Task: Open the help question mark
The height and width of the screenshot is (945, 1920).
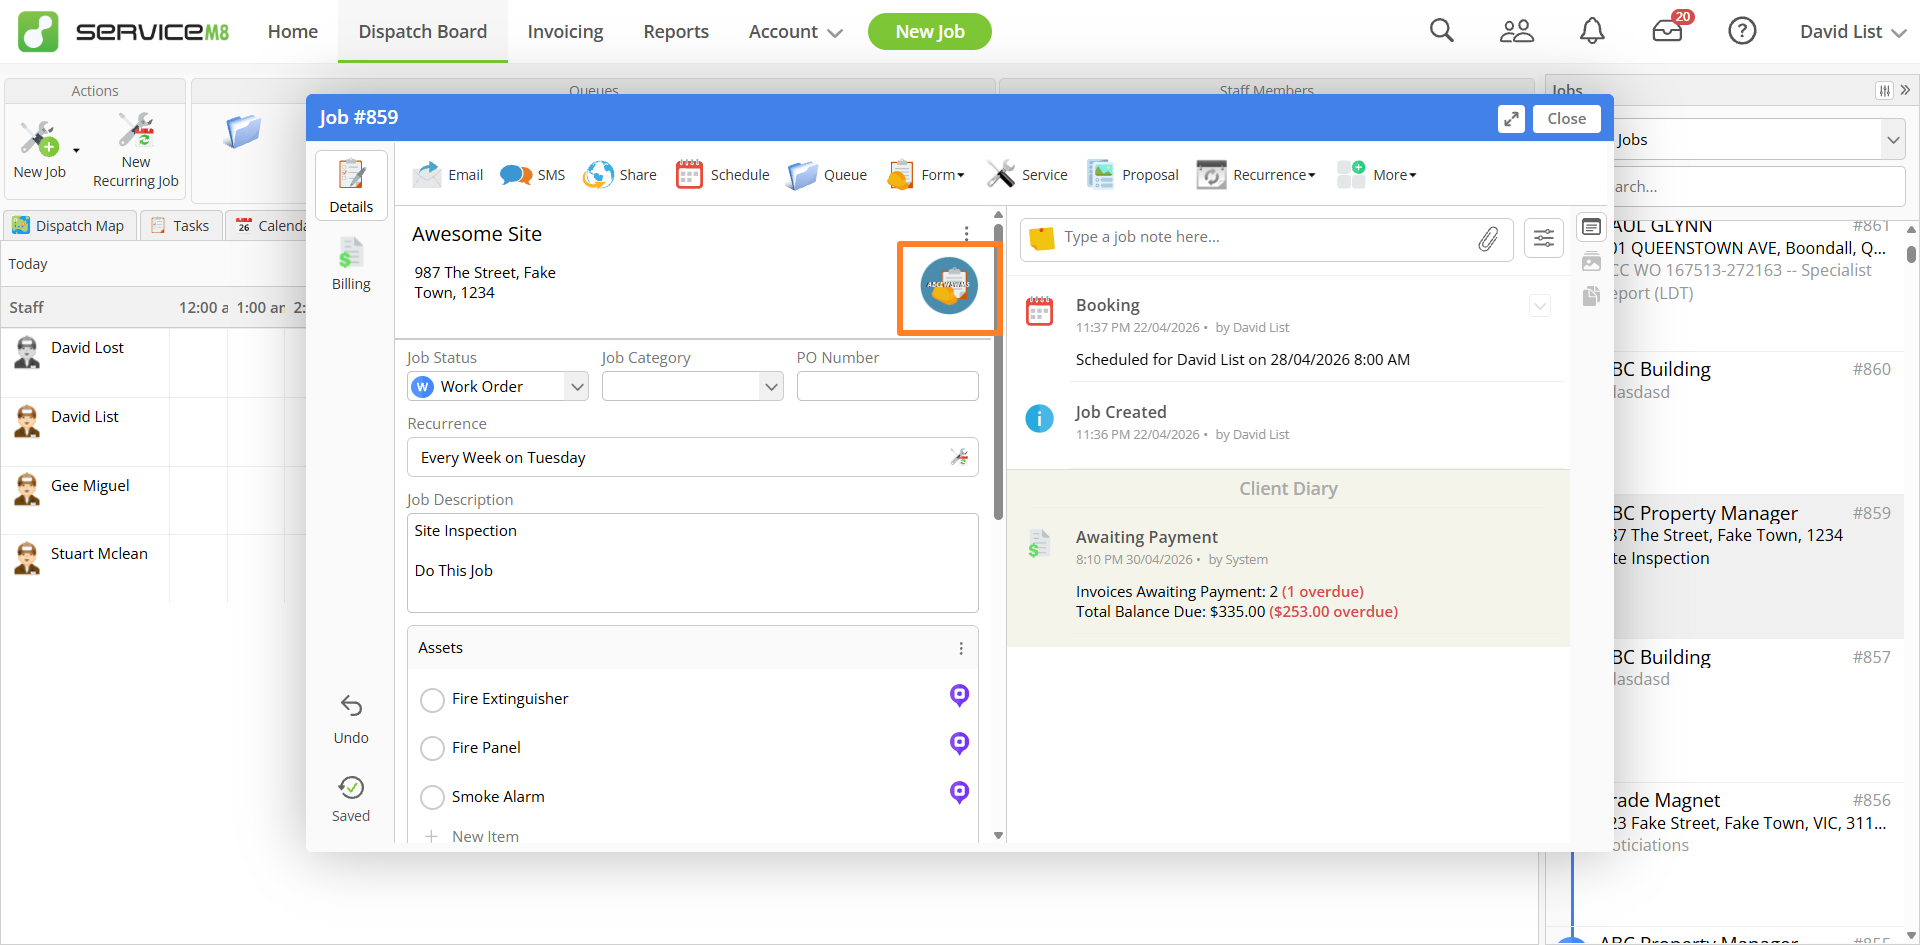Action: pyautogui.click(x=1742, y=31)
